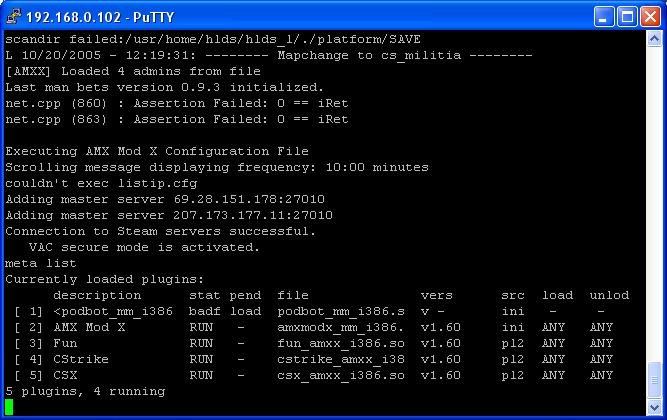Click 'csx_amxx_i386.so' file name
Image resolution: width=667 pixels, height=420 pixels.
[341, 375]
